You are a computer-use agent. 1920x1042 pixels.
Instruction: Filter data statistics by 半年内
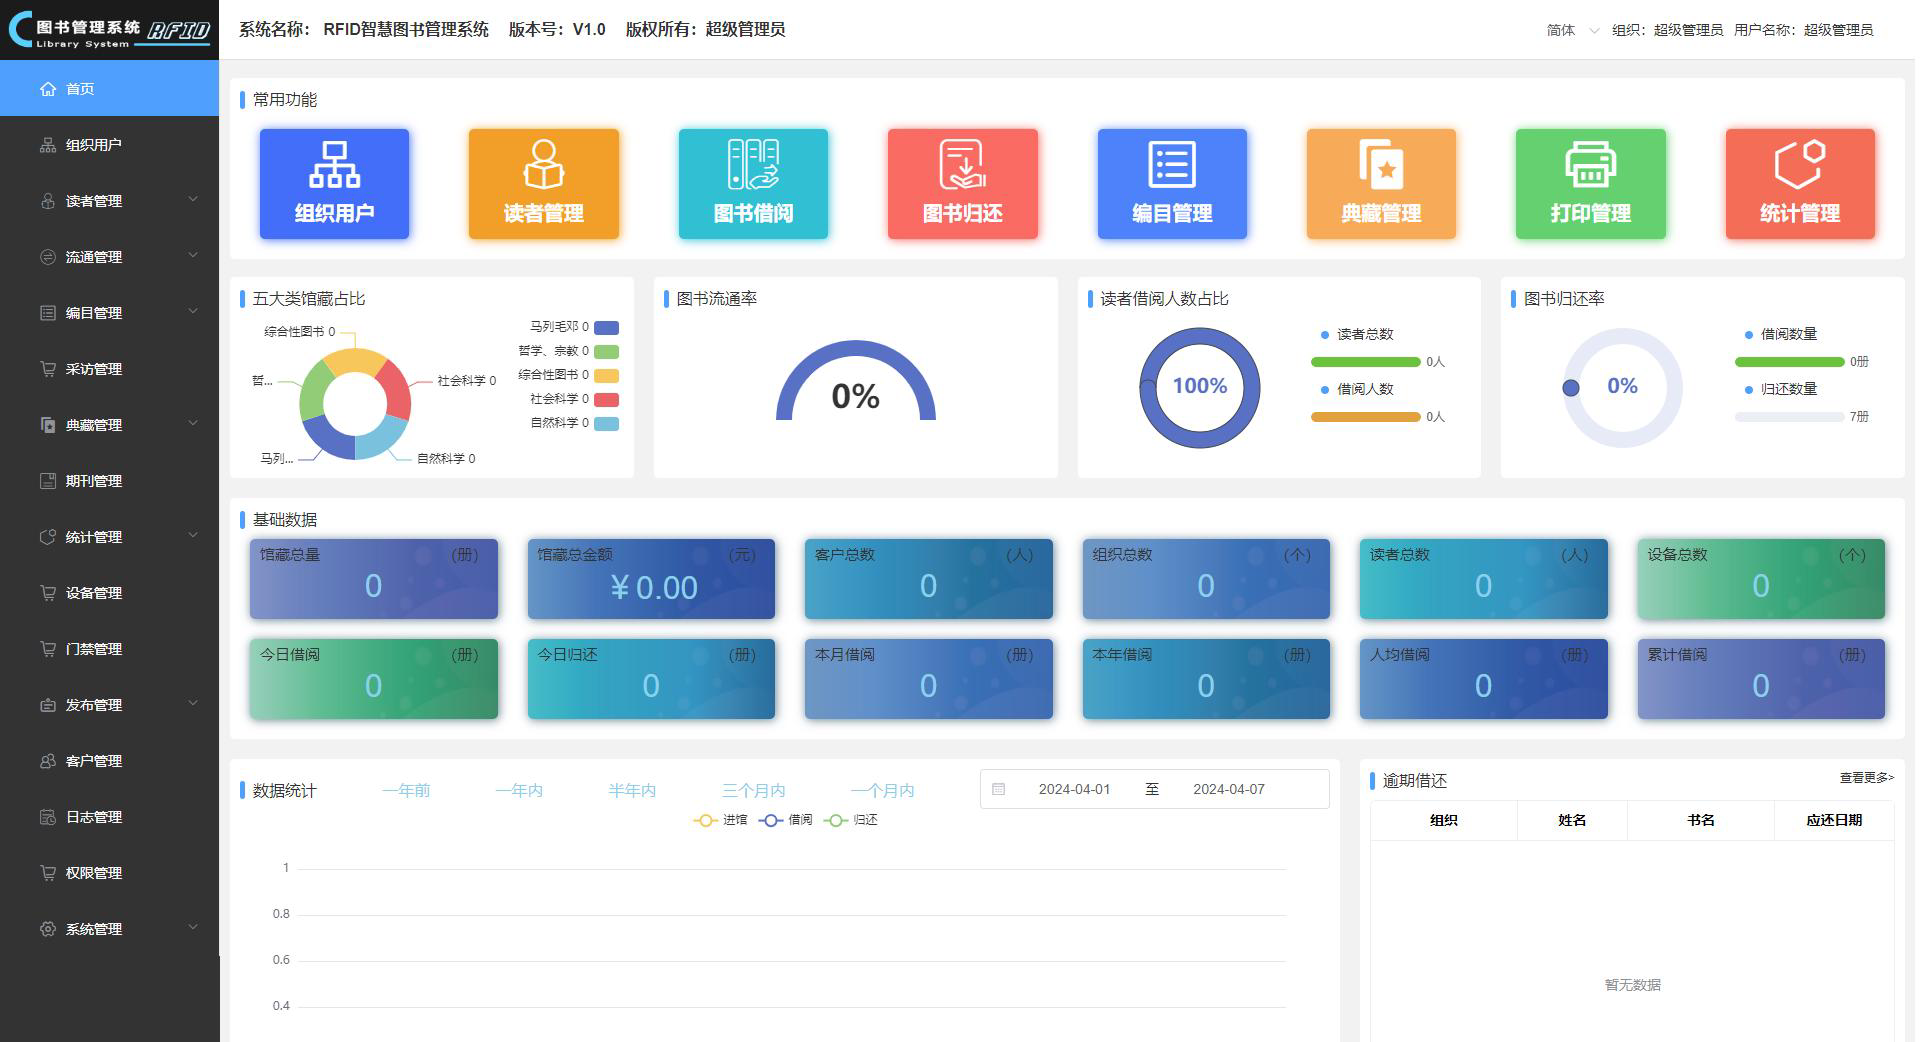coord(632,791)
